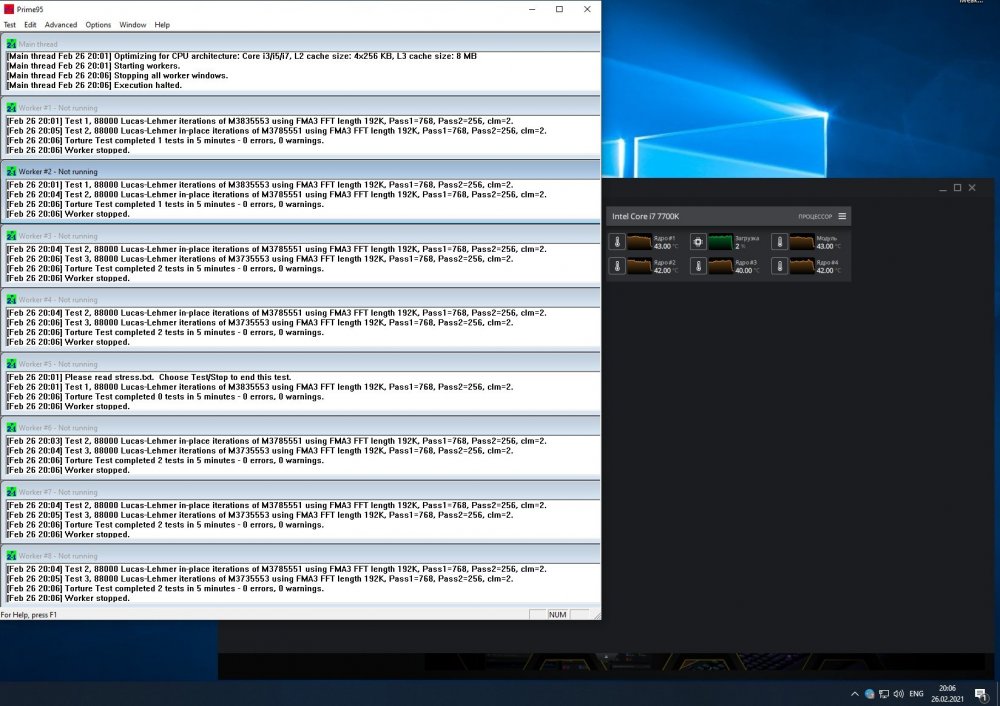Open the Advanced menu
The height and width of the screenshot is (706, 1000).
[61, 24]
